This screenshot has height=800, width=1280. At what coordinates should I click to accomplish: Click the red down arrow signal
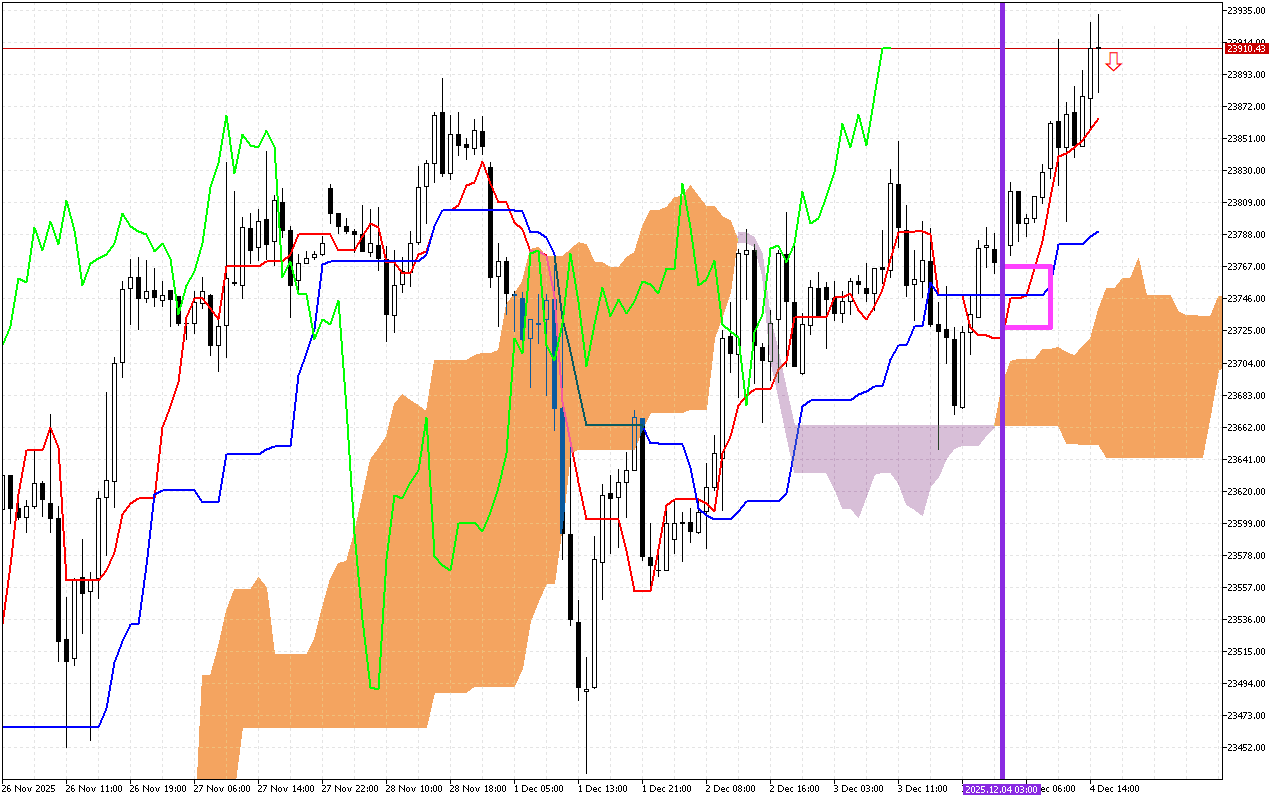[x=1113, y=62]
